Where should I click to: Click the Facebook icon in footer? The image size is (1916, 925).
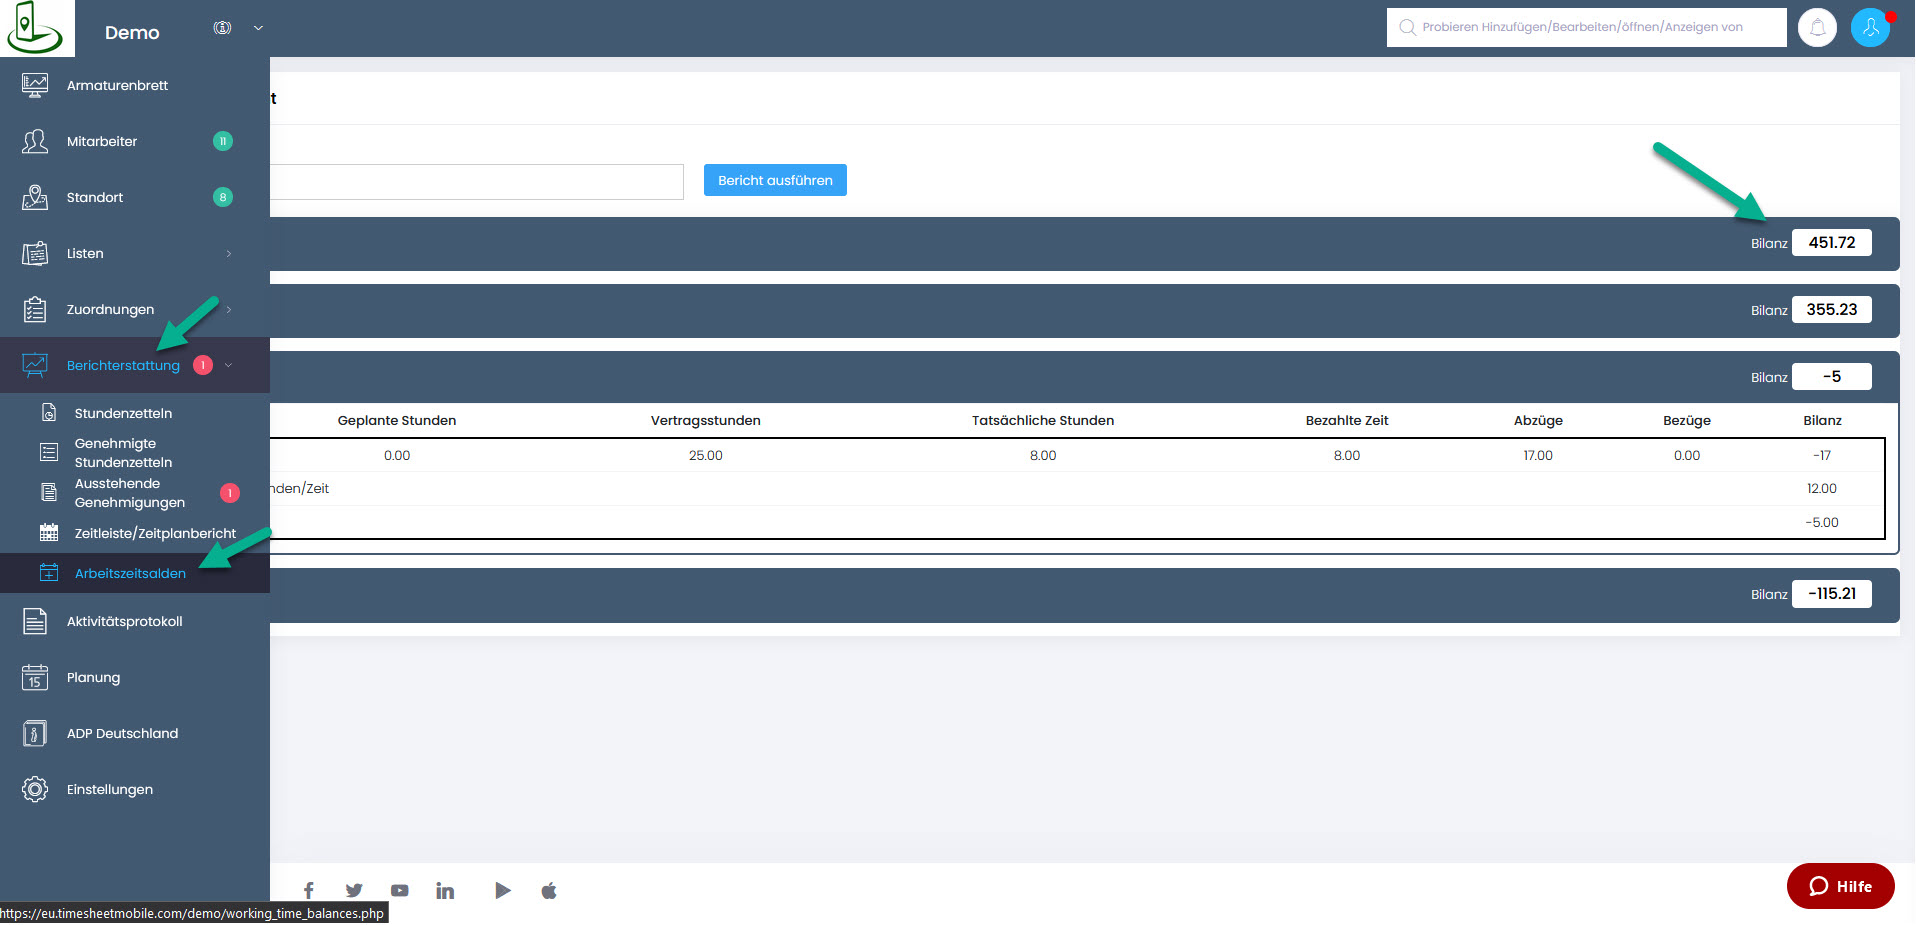pos(309,890)
